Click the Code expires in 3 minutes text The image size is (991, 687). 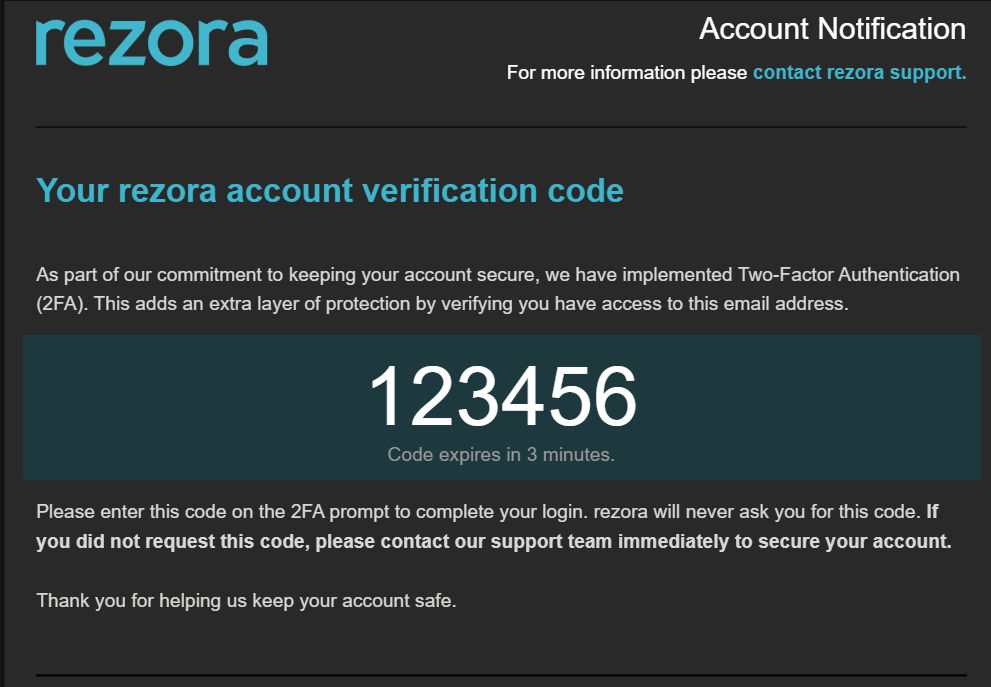click(501, 454)
